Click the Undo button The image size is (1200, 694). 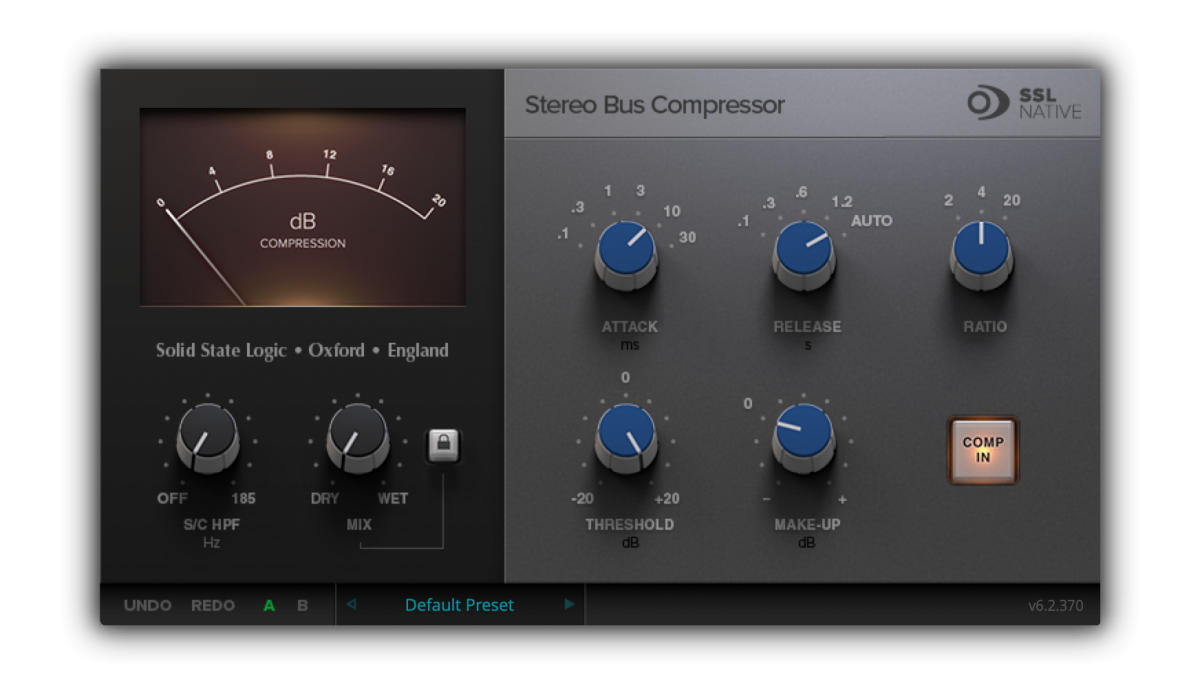146,605
